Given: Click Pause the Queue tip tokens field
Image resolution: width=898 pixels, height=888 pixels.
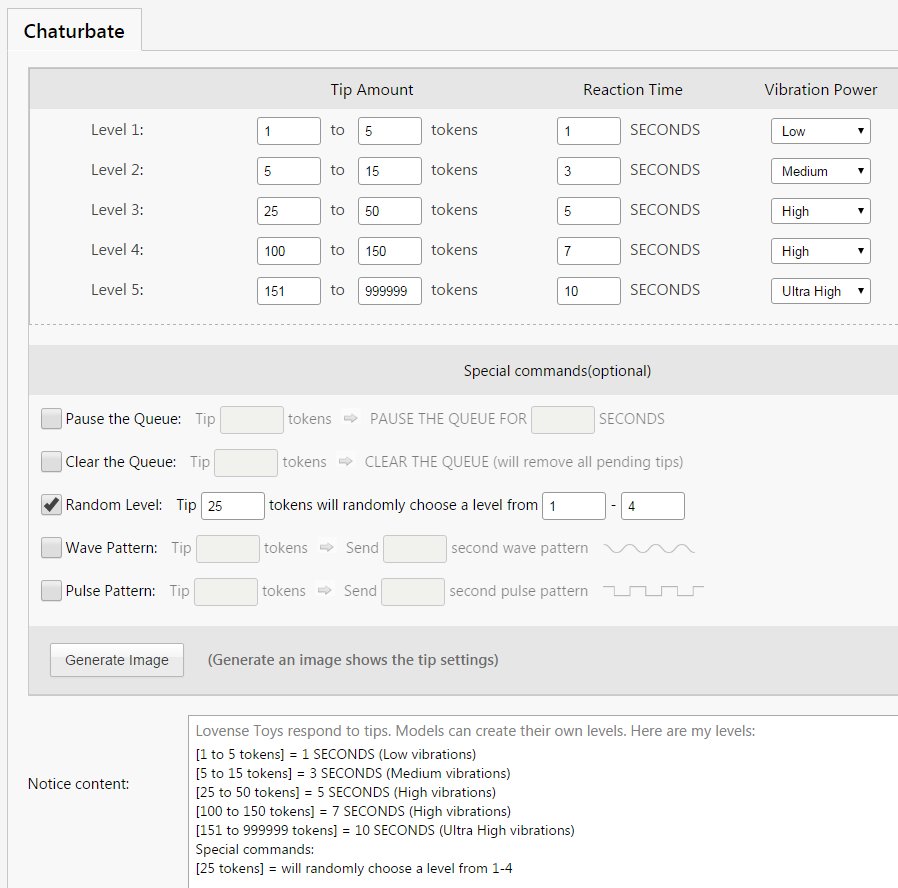Looking at the screenshot, I should point(252,420).
